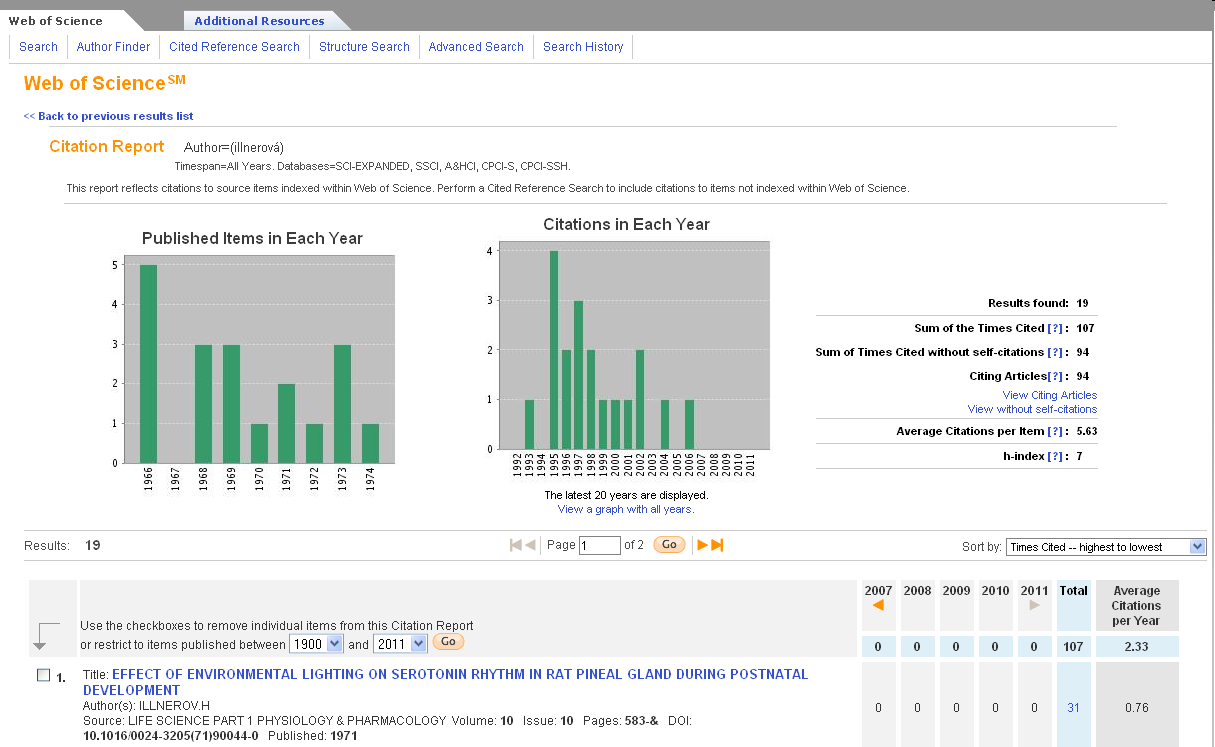Click the 2009 year column header
1215x747 pixels.
point(957,591)
